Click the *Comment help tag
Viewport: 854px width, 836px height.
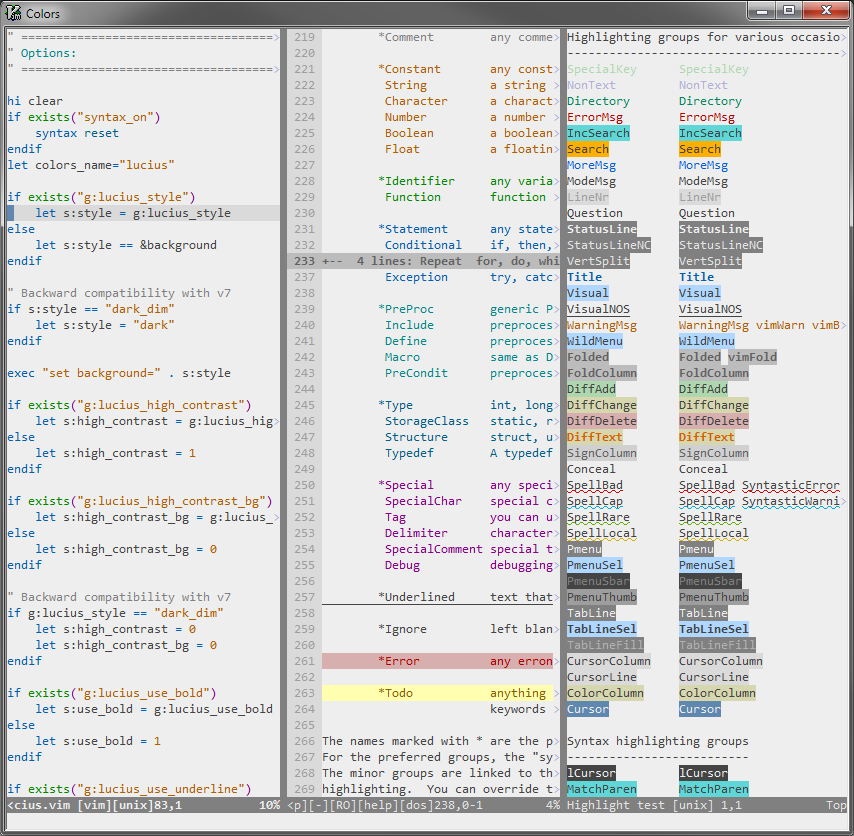(x=406, y=37)
